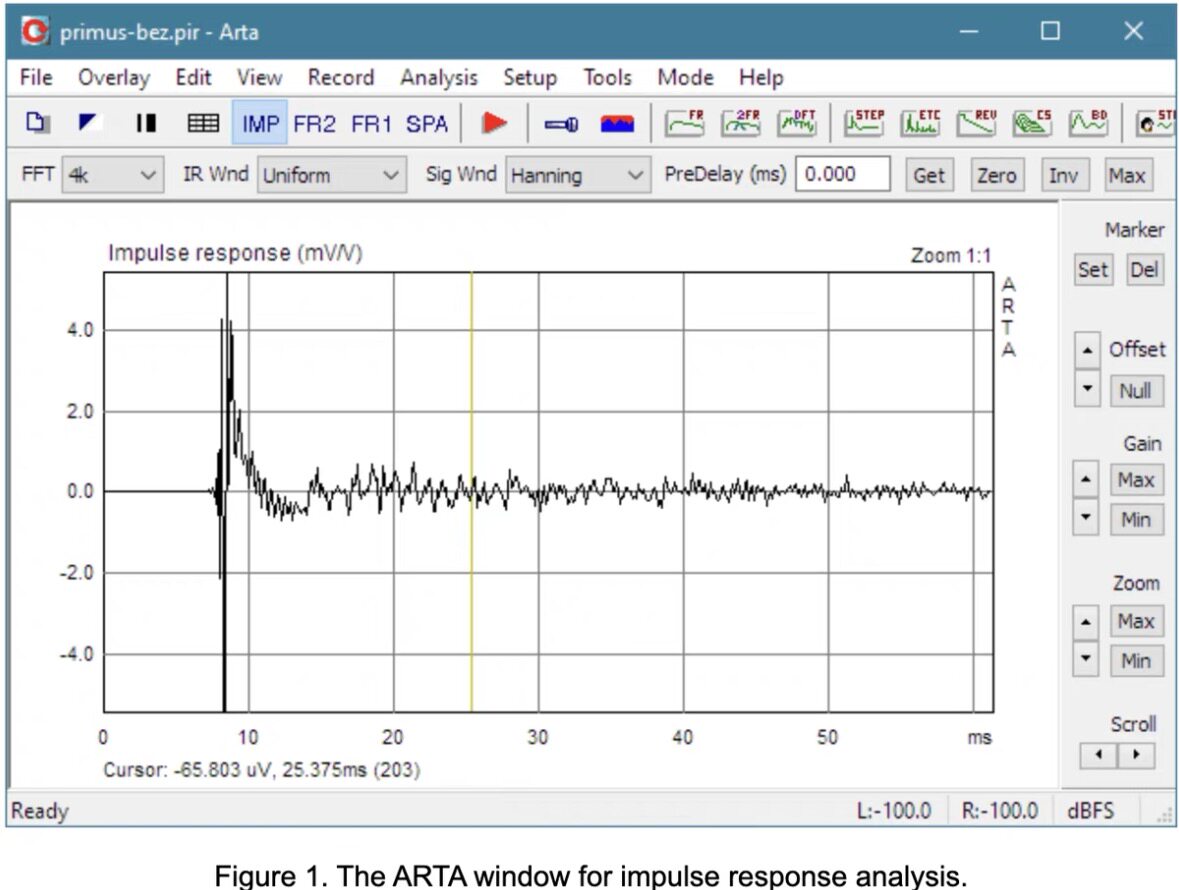1179x890 pixels.
Task: Start recording with the red play icon
Action: (494, 123)
